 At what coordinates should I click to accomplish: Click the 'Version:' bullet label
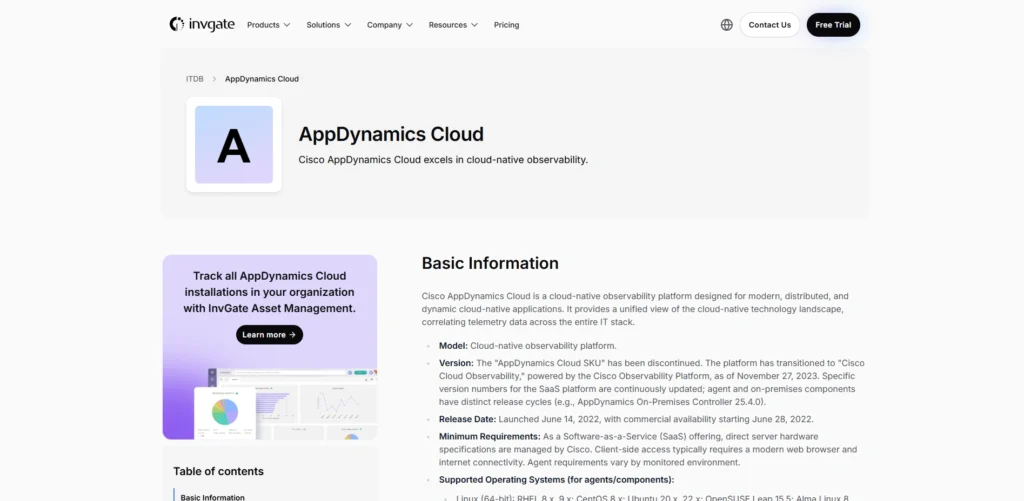pyautogui.click(x=456, y=363)
